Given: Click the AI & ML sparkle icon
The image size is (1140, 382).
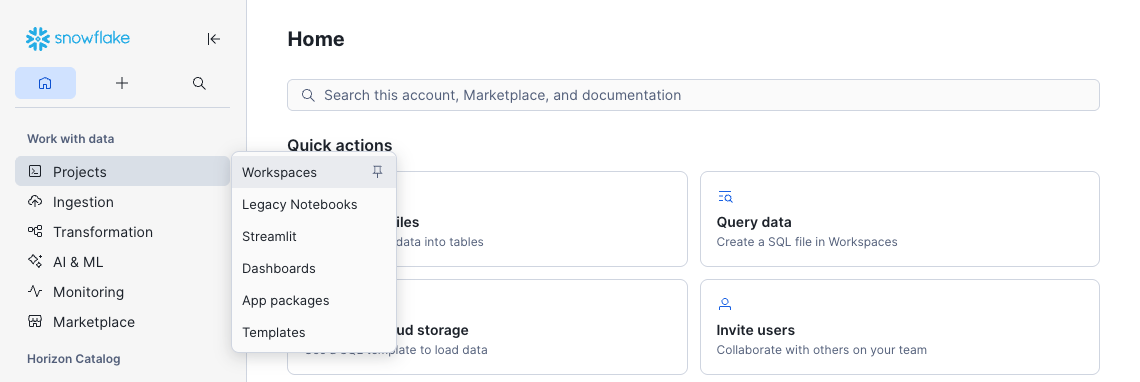Looking at the screenshot, I should (35, 261).
